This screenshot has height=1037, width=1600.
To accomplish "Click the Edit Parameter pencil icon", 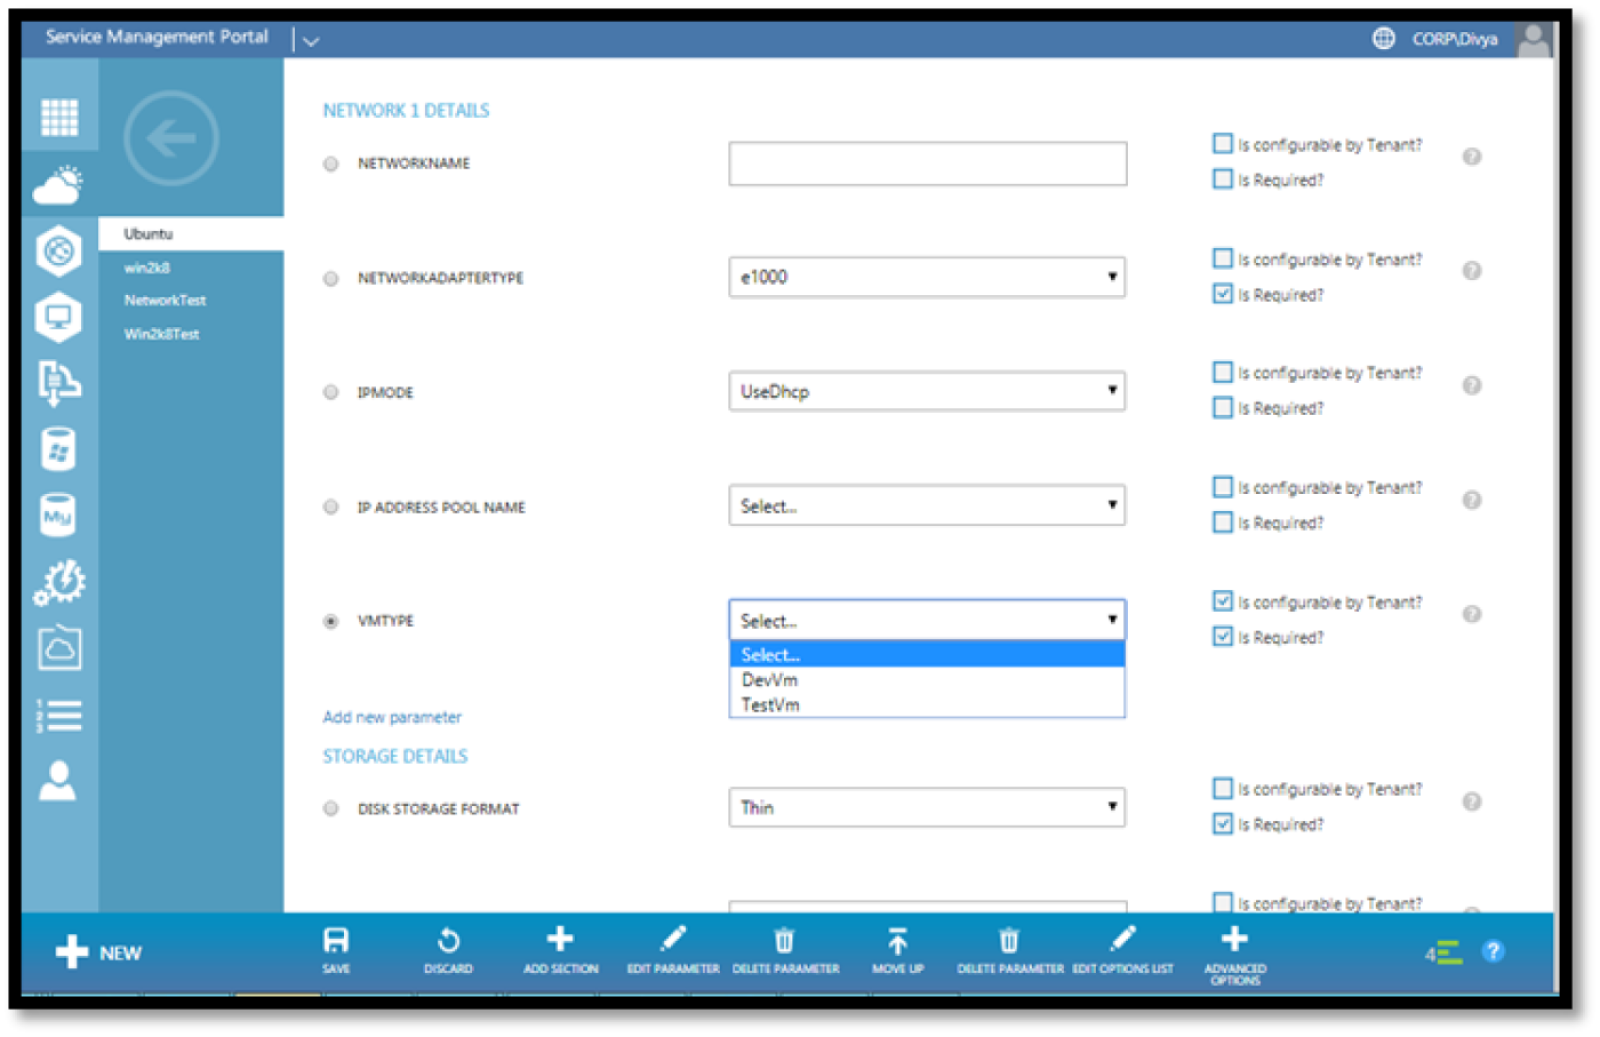I will 673,940.
